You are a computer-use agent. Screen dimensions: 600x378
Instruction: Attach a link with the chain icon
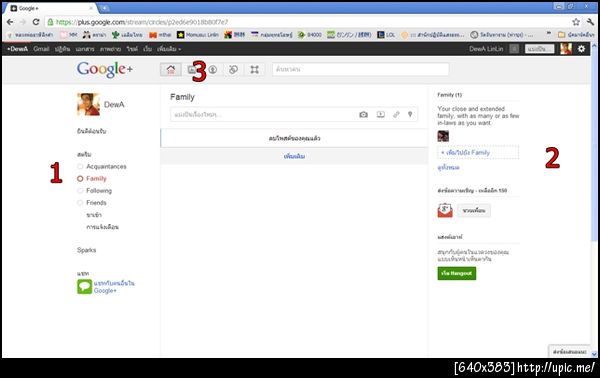coord(396,114)
